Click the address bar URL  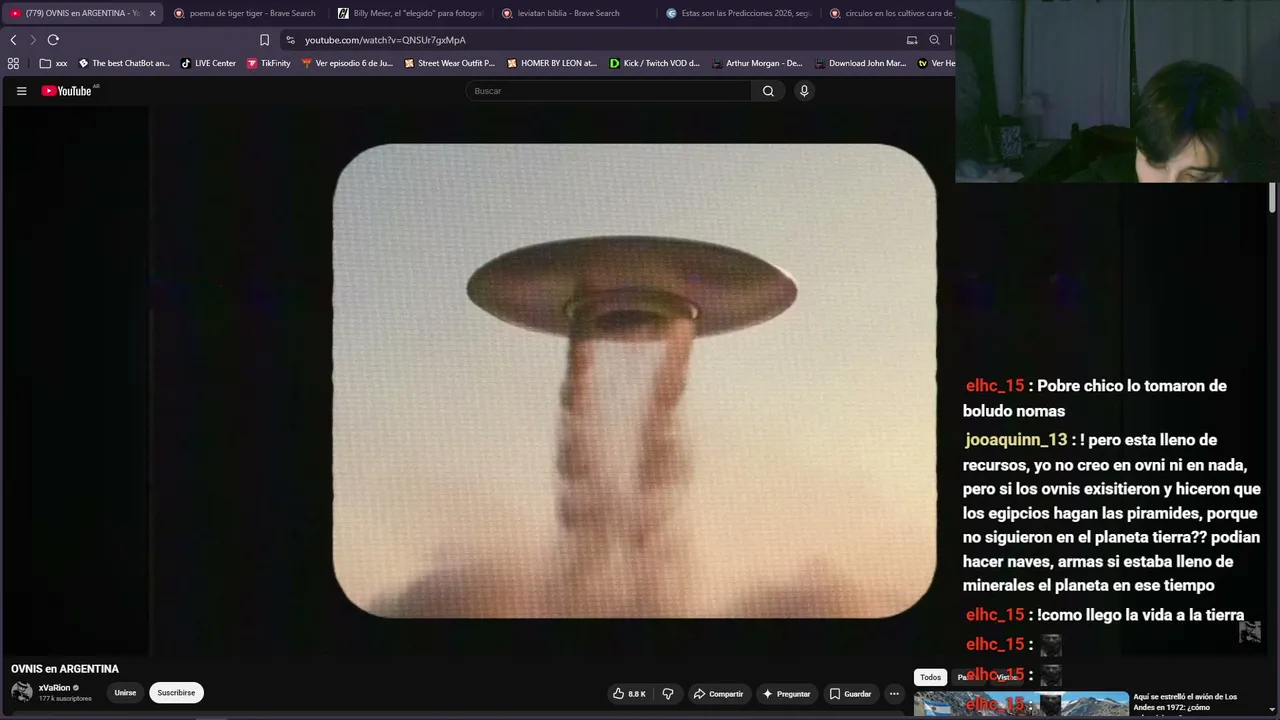pyautogui.click(x=385, y=40)
